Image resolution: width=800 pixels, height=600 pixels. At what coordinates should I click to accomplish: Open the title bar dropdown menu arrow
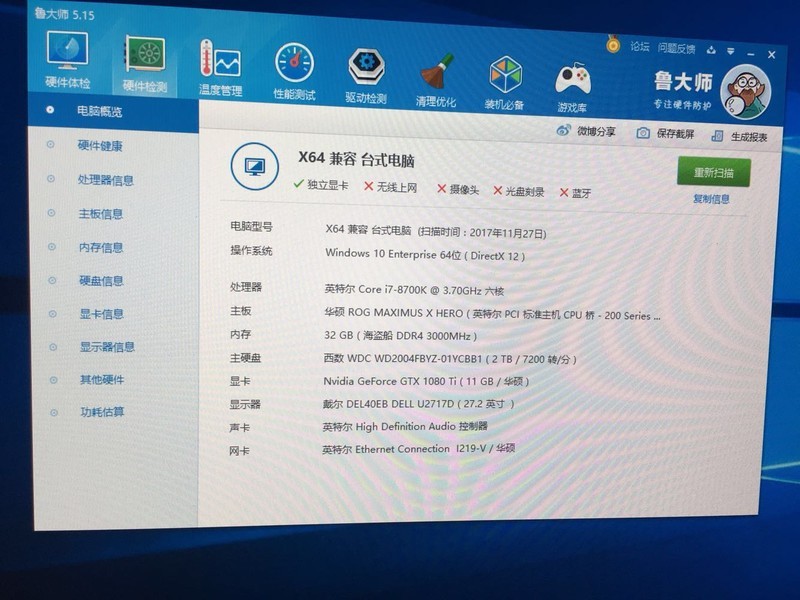coord(731,51)
